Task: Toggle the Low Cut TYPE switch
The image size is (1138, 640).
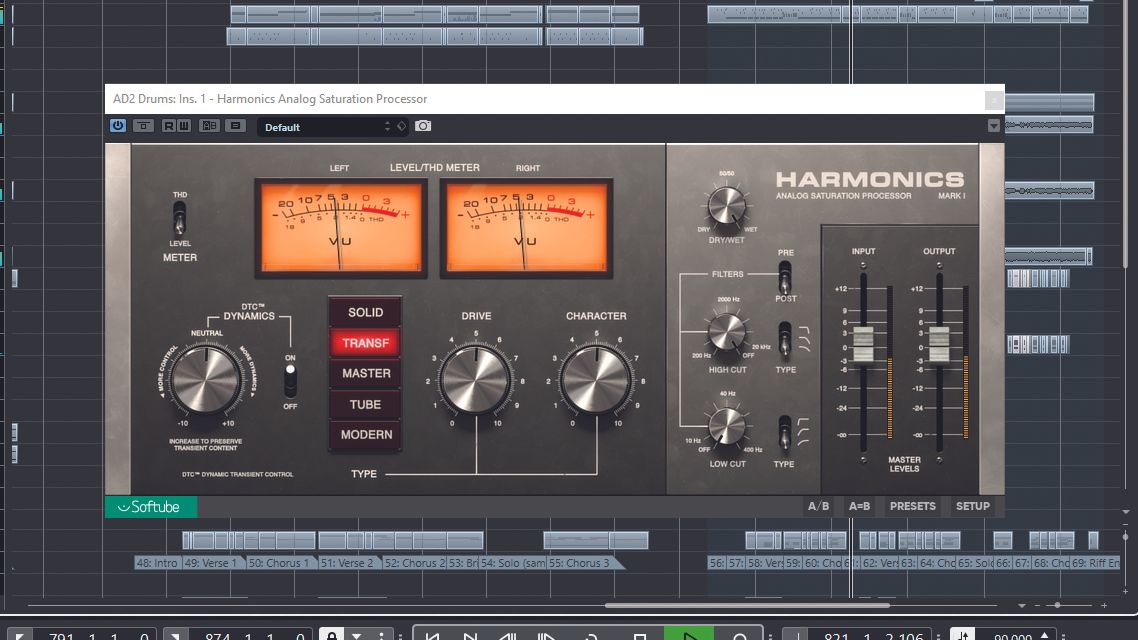Action: tap(785, 434)
